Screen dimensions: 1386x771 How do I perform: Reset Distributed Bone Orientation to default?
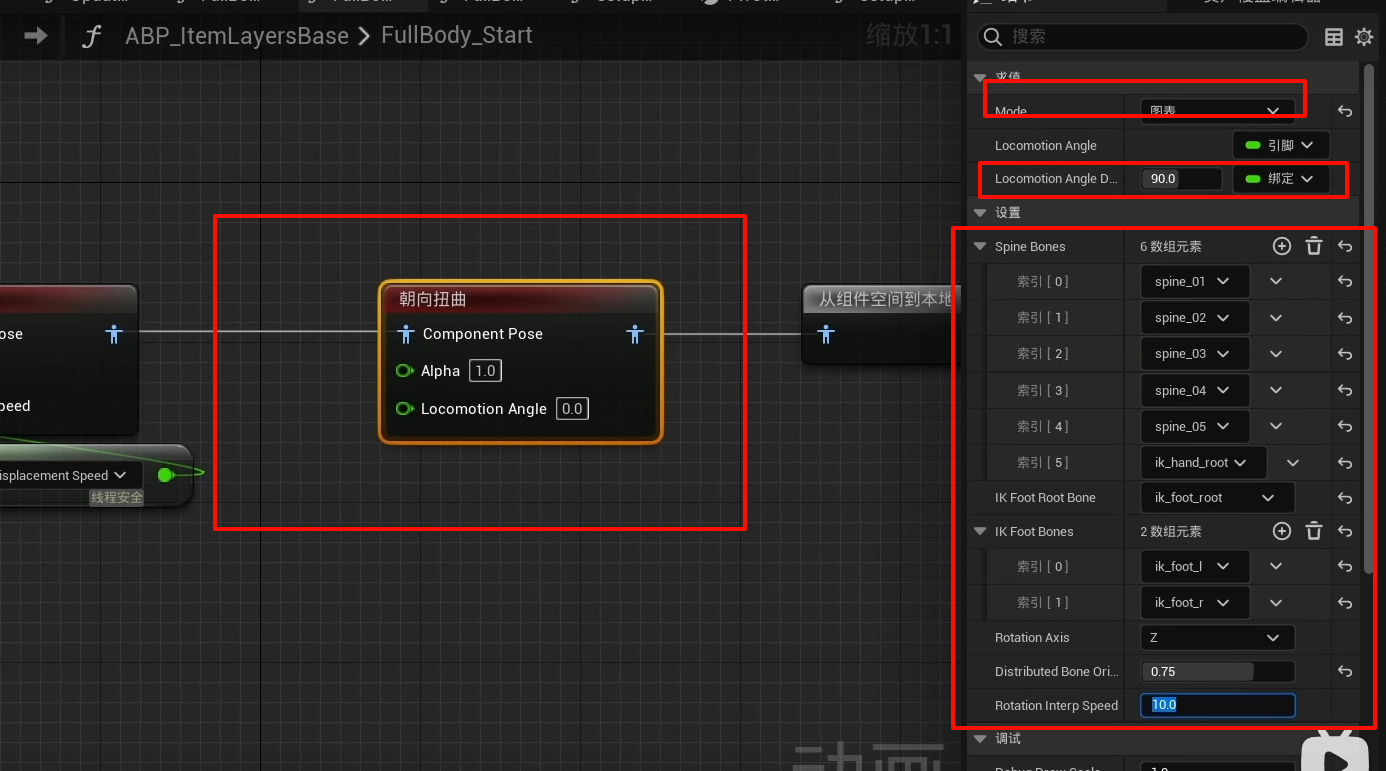1345,672
